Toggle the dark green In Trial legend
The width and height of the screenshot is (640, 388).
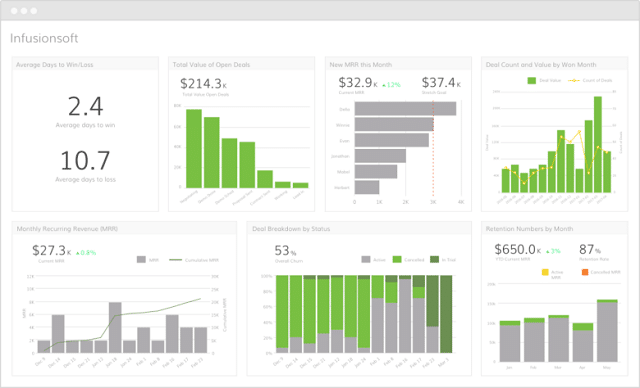(434, 259)
